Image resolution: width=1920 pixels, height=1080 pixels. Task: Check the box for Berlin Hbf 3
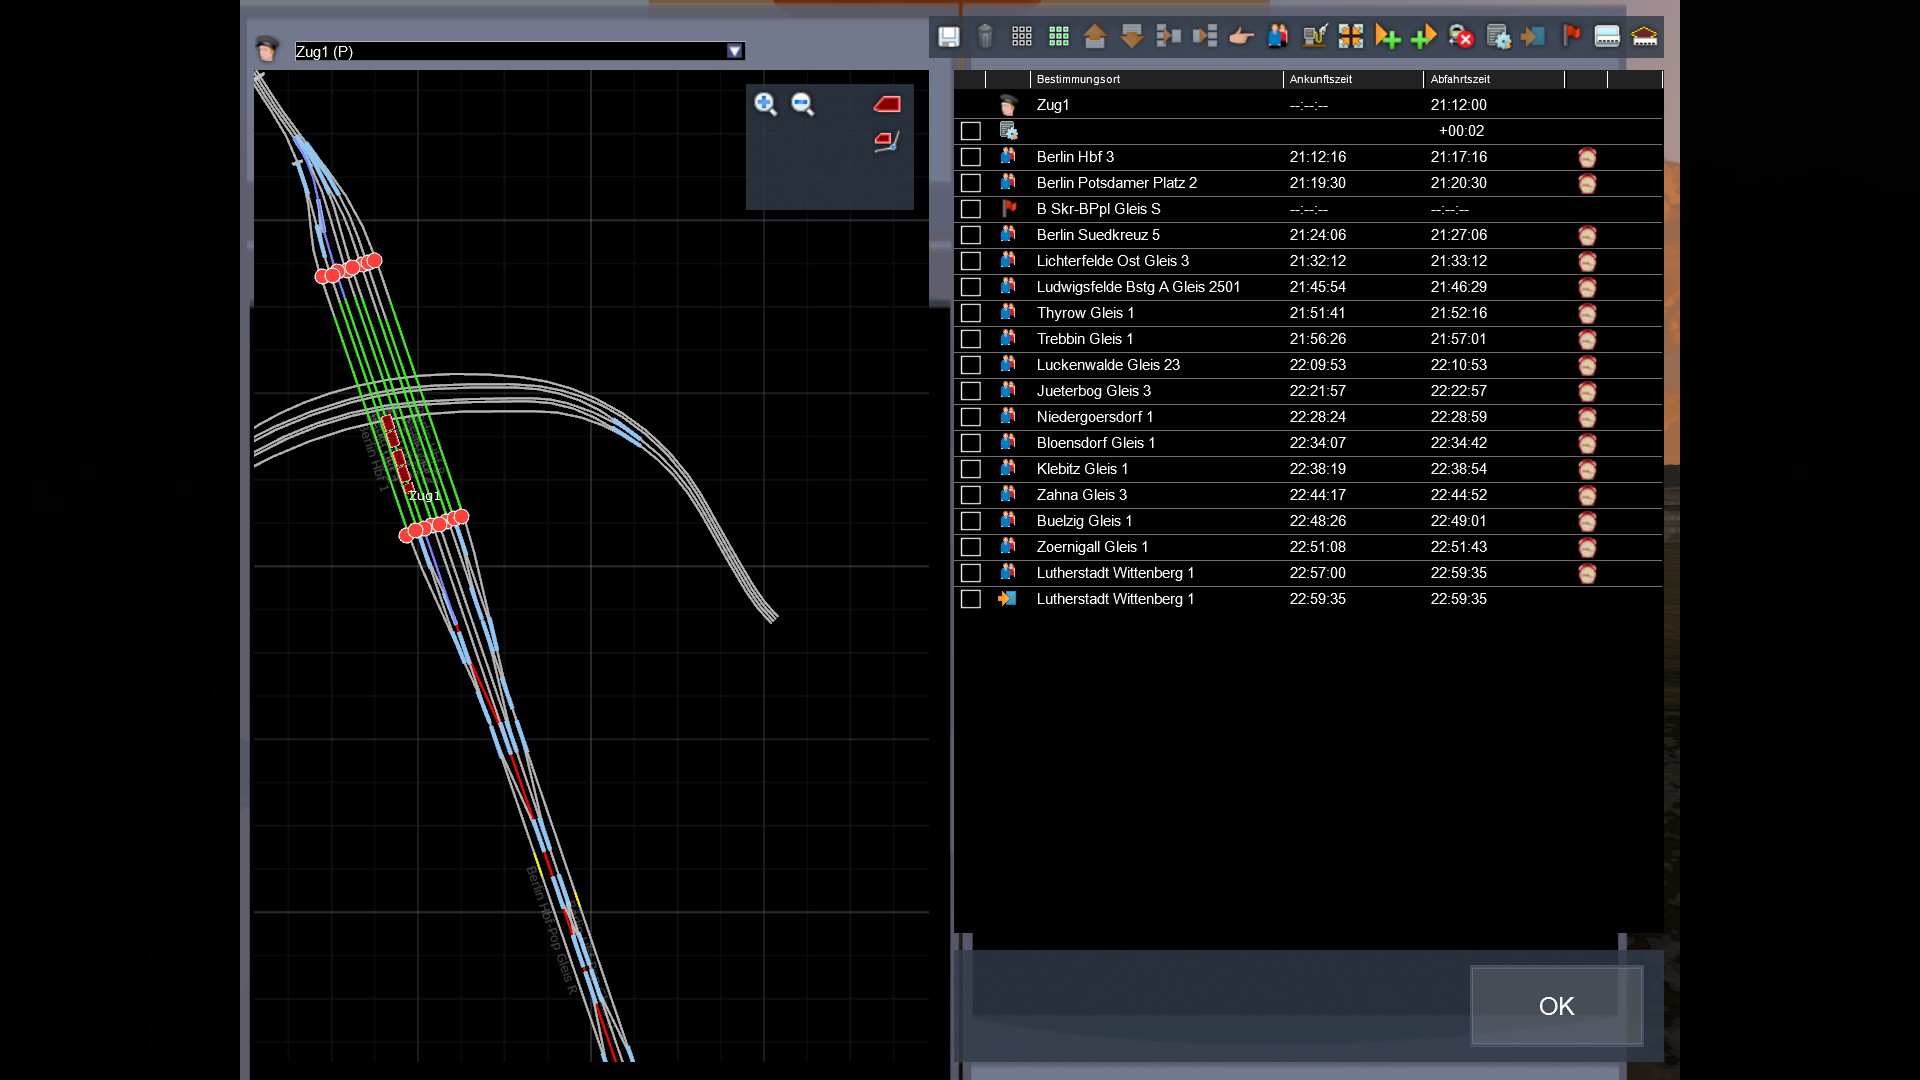970,157
